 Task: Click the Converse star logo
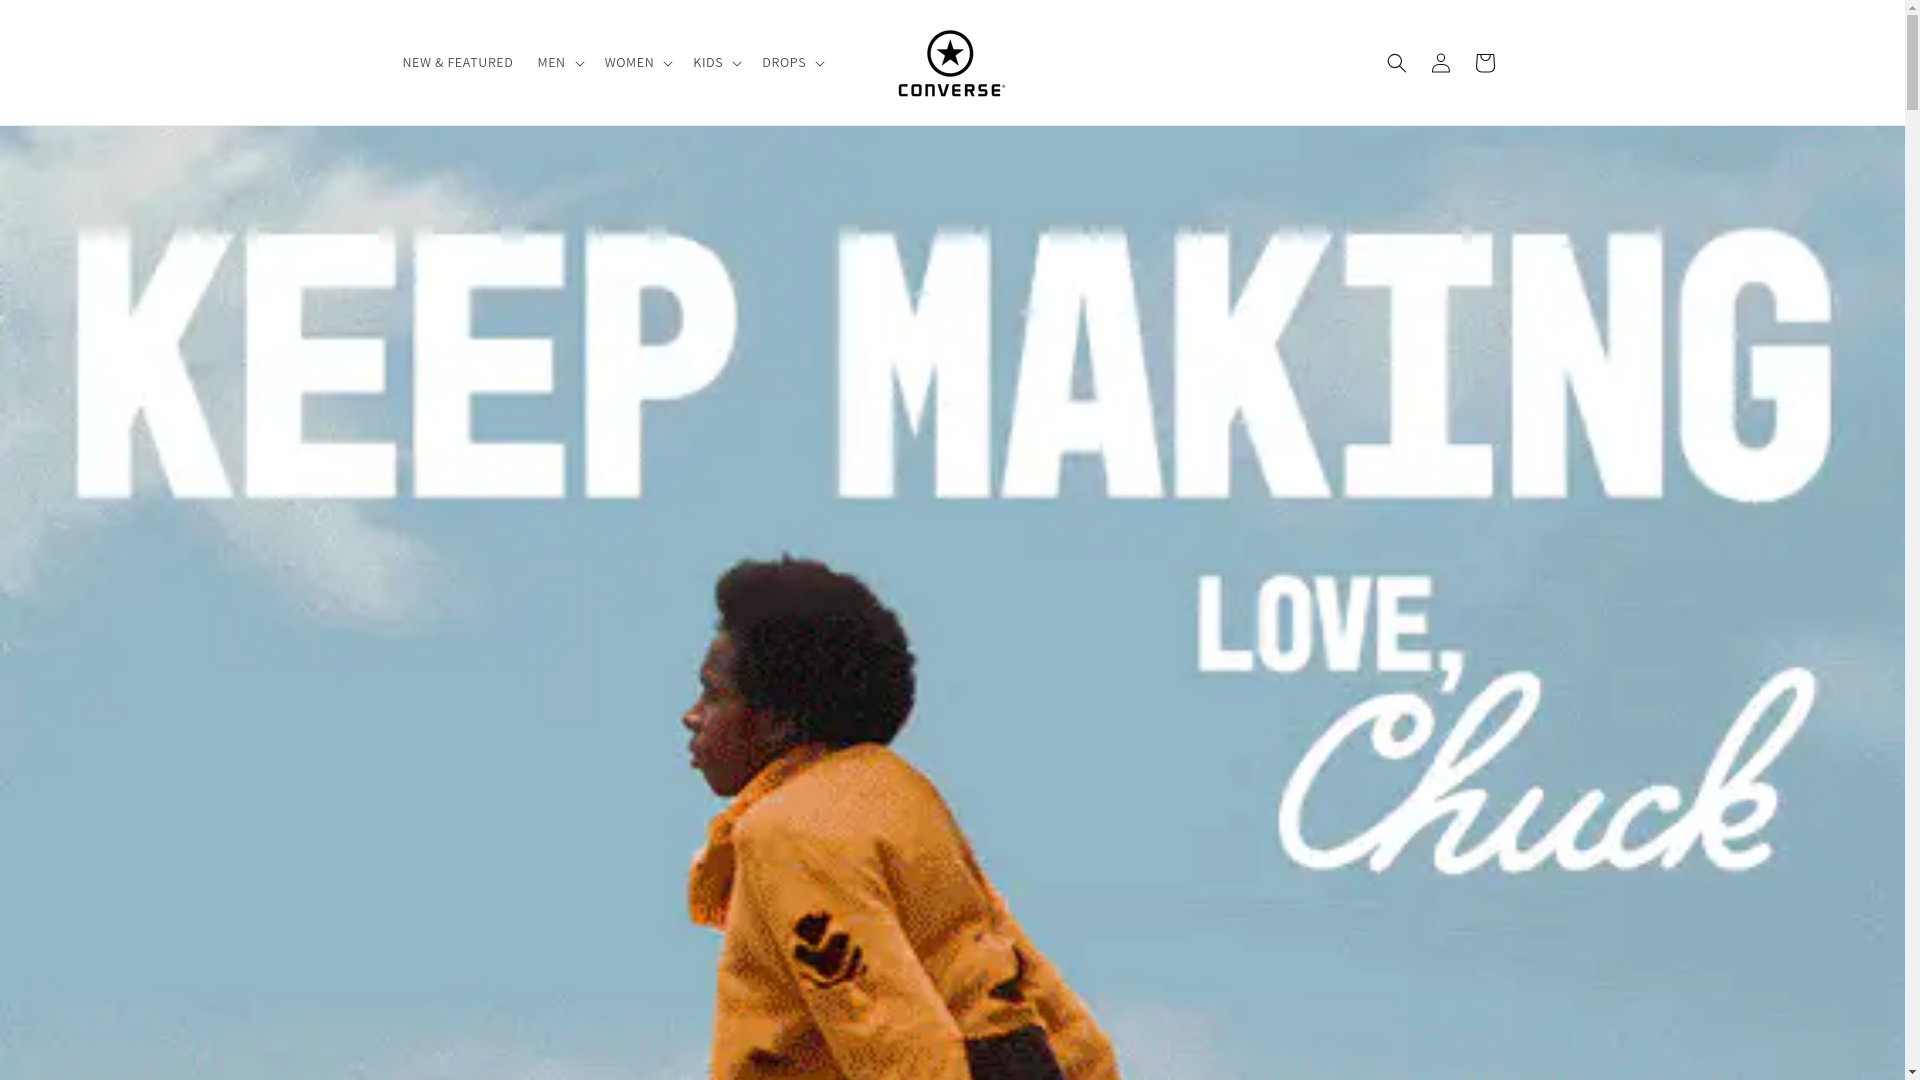pyautogui.click(x=950, y=54)
